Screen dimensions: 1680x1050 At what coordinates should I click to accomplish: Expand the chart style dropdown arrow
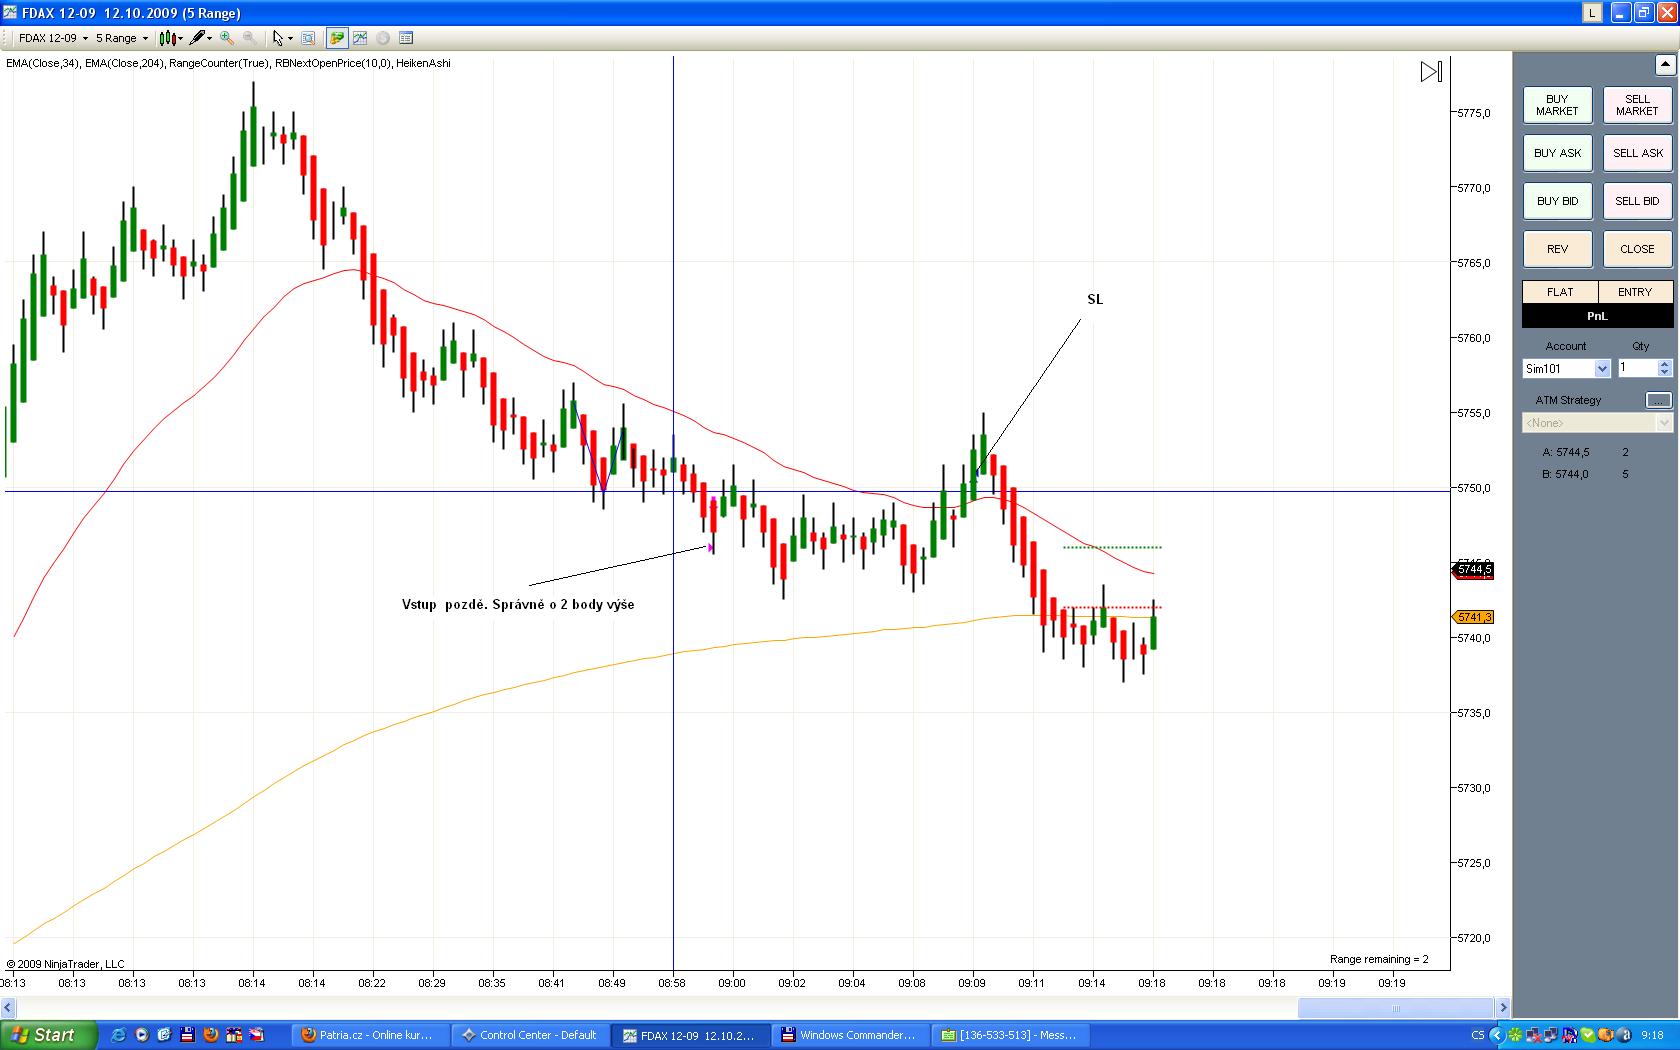pos(180,39)
